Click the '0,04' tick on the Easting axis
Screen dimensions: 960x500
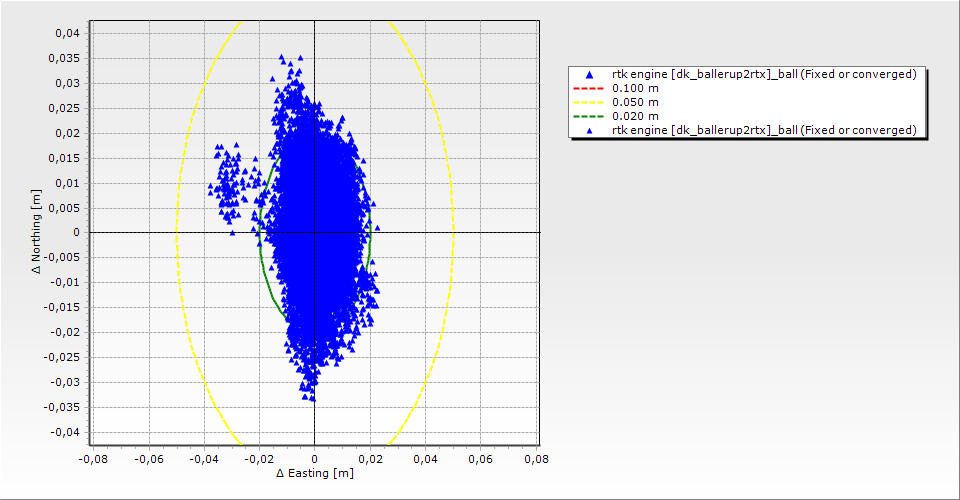(x=426, y=459)
